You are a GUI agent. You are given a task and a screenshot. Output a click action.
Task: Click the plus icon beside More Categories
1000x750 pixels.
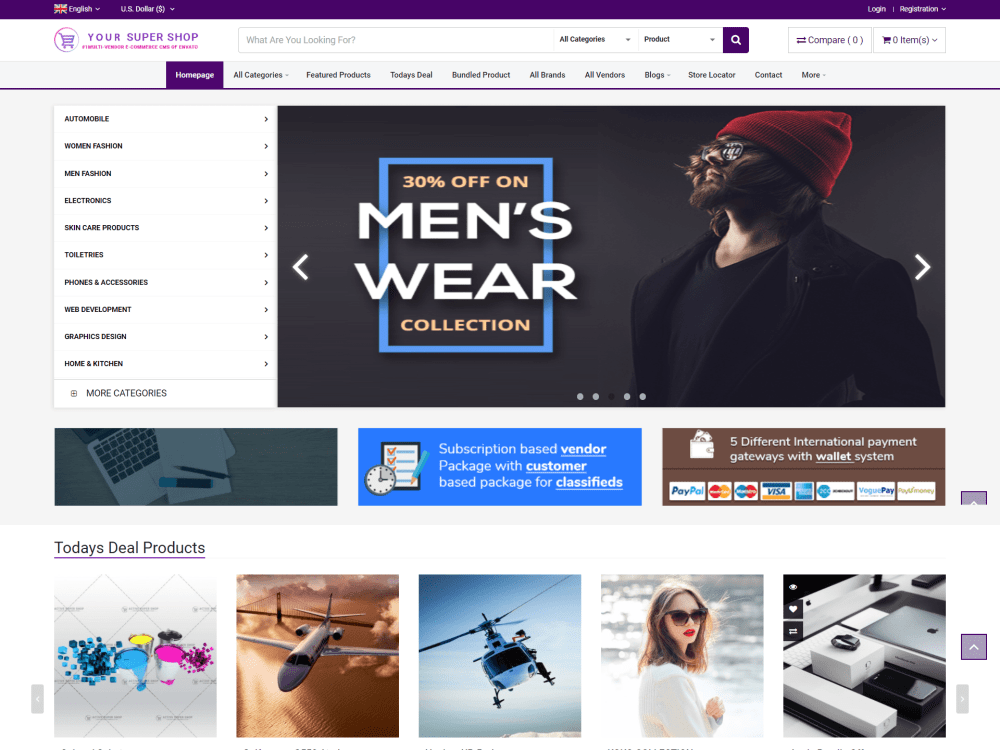click(74, 393)
